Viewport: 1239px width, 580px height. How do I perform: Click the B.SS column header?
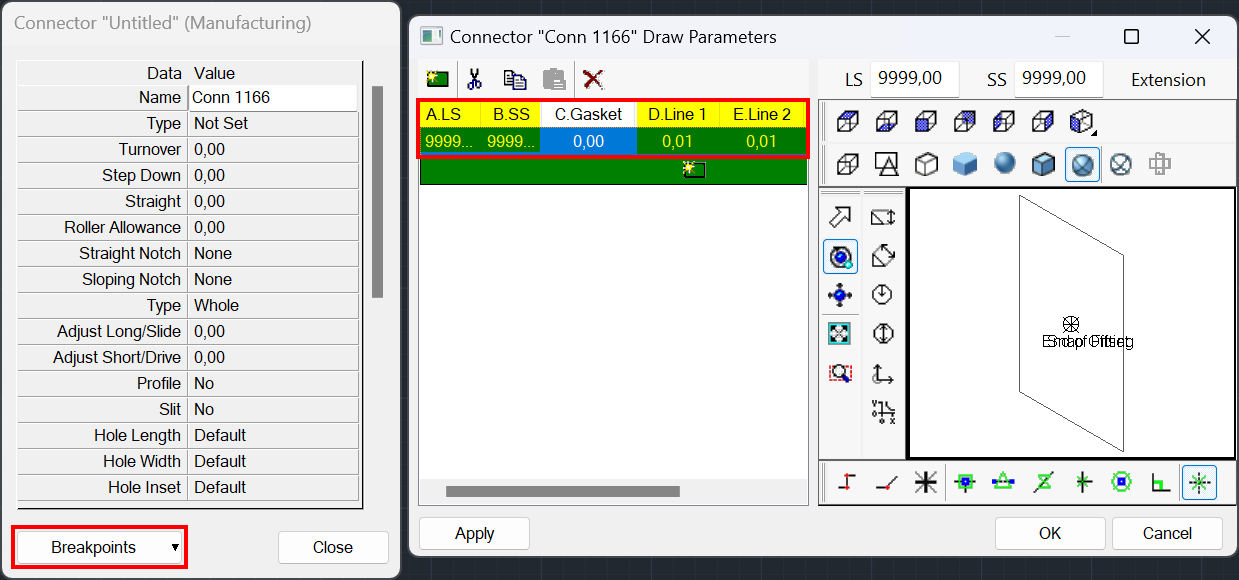point(511,114)
